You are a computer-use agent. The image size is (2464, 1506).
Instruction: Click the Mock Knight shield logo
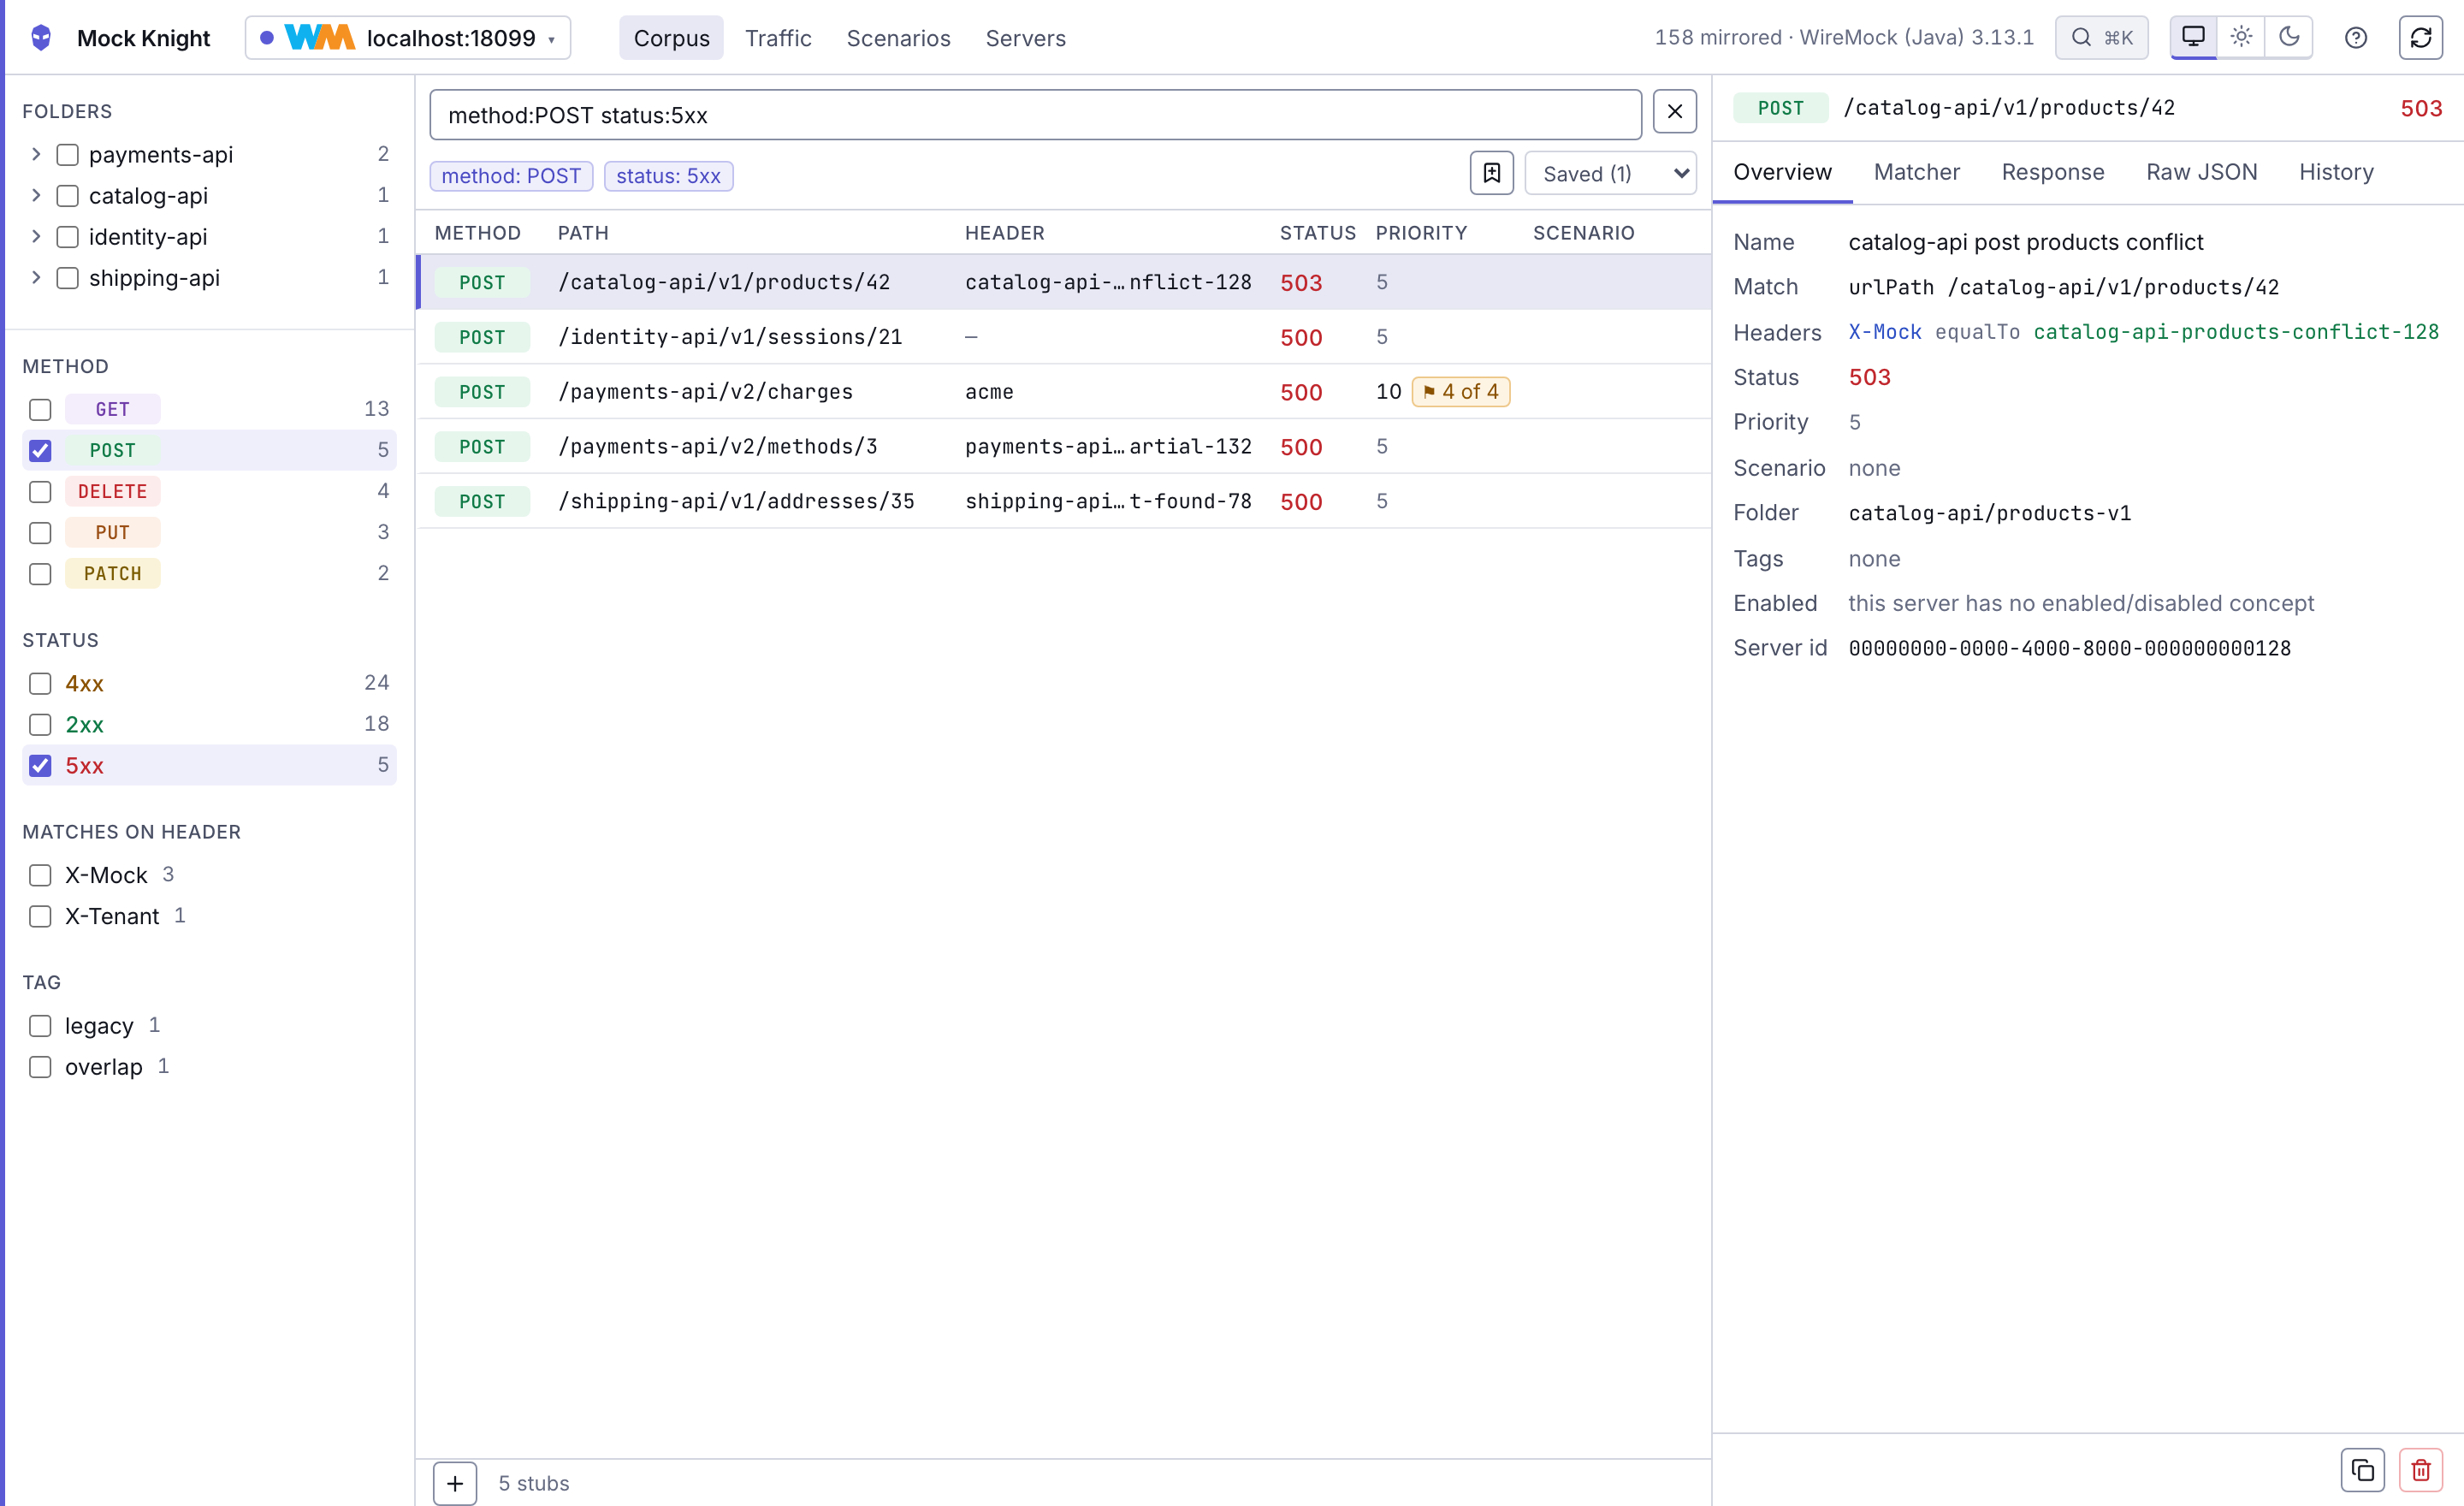41,38
